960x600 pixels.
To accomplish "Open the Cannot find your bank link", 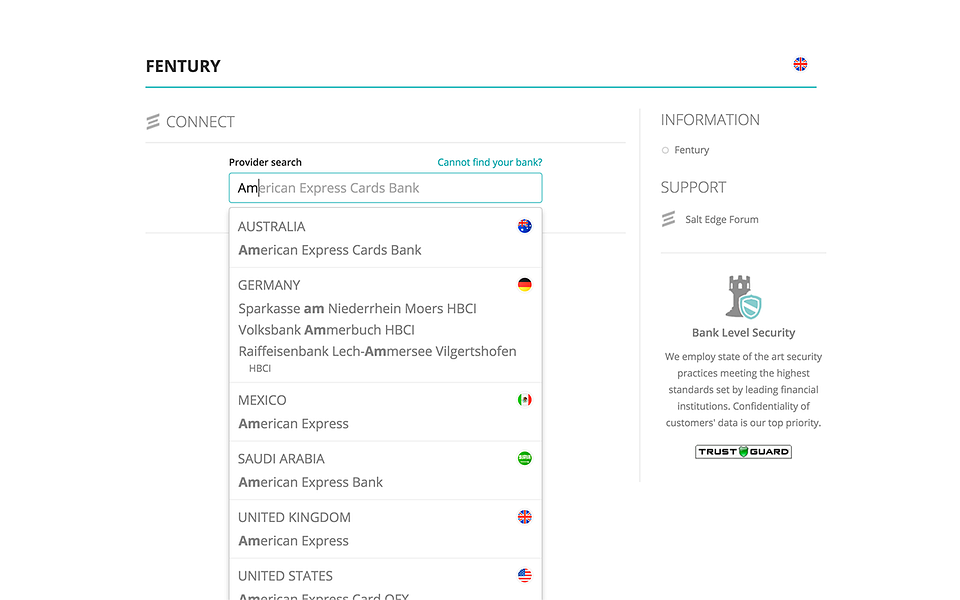I will point(490,162).
